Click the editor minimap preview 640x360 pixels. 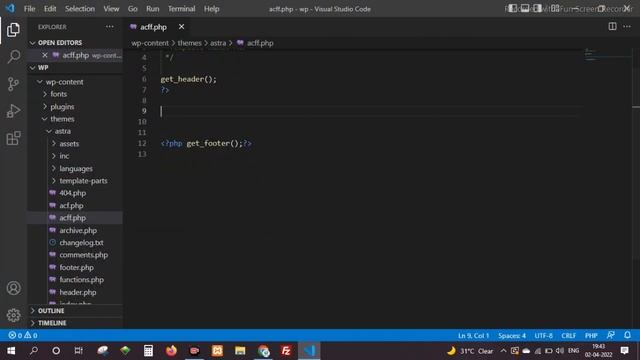tap(591, 55)
